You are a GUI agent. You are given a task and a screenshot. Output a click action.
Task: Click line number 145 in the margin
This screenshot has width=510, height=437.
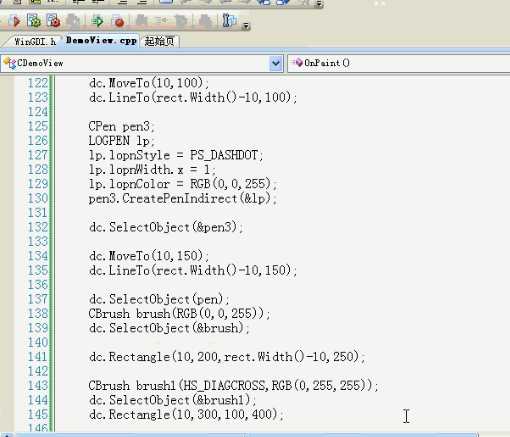click(38, 414)
